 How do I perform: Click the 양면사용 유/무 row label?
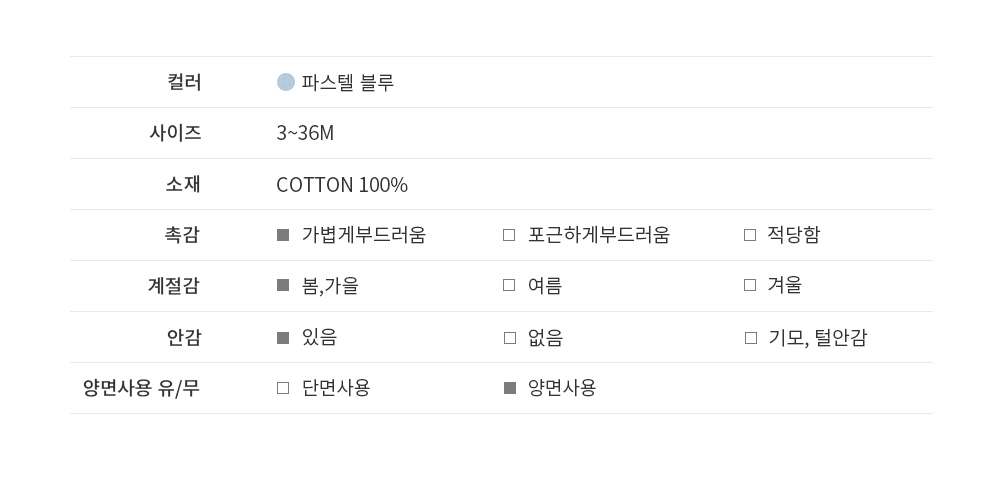(141, 388)
